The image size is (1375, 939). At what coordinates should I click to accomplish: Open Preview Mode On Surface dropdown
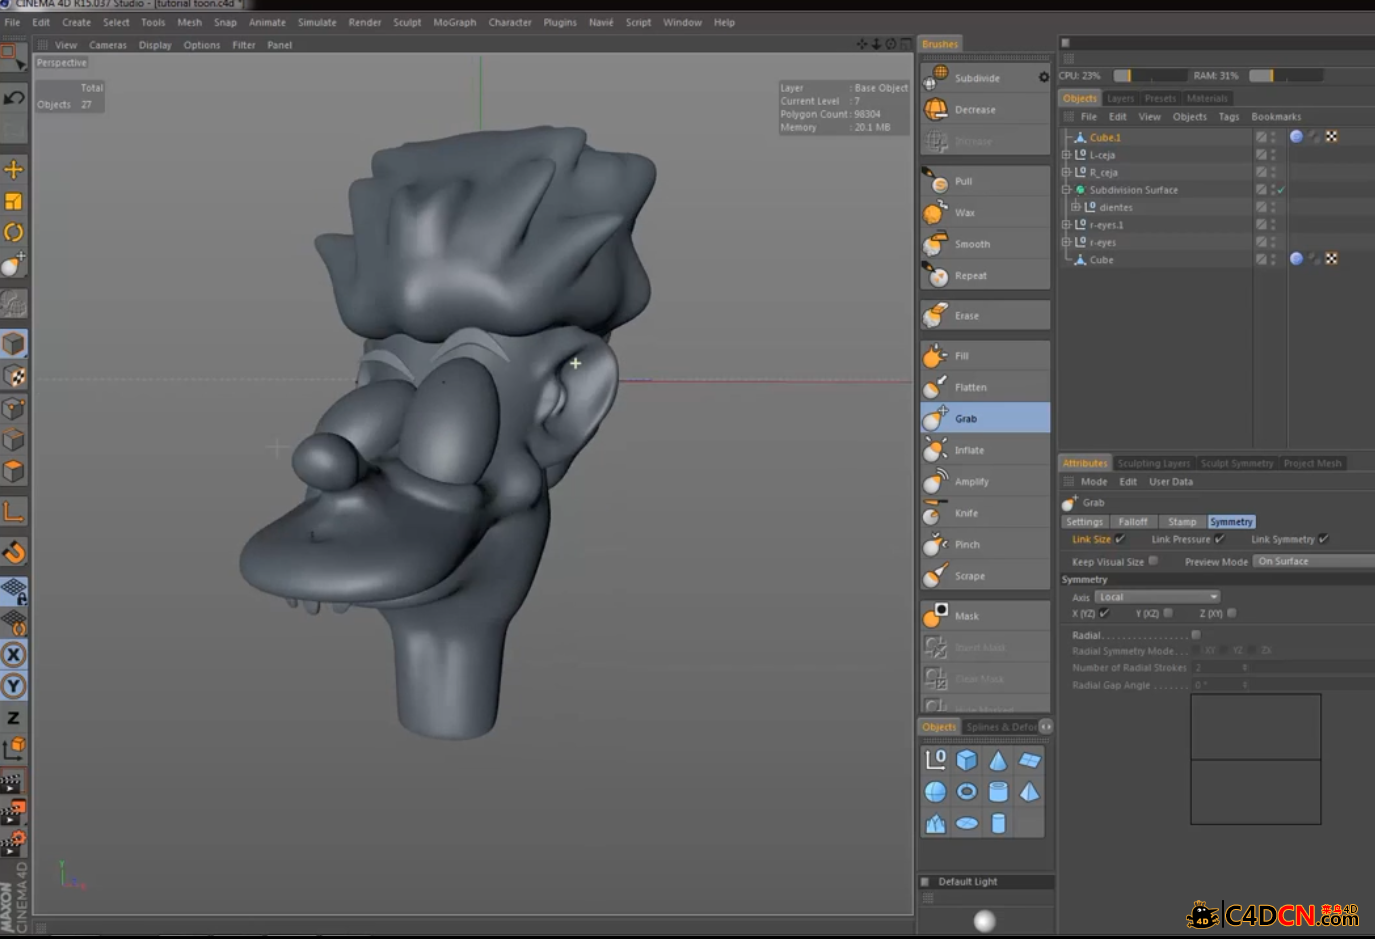pyautogui.click(x=1314, y=561)
